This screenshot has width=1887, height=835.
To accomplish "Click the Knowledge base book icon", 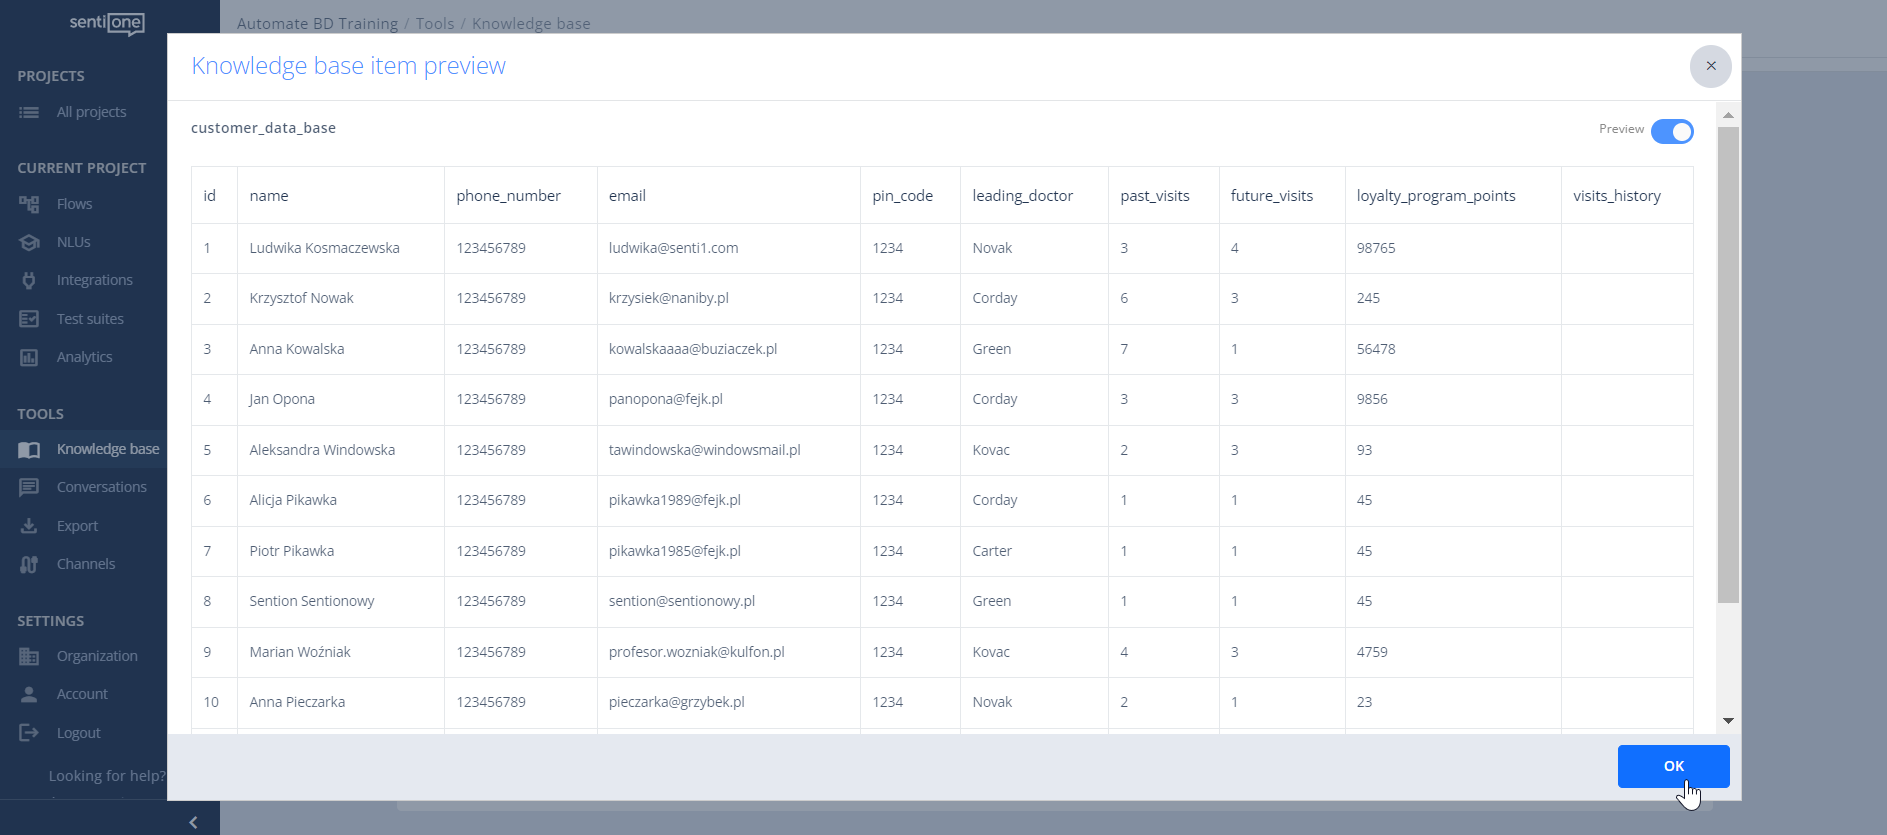I will pos(29,449).
